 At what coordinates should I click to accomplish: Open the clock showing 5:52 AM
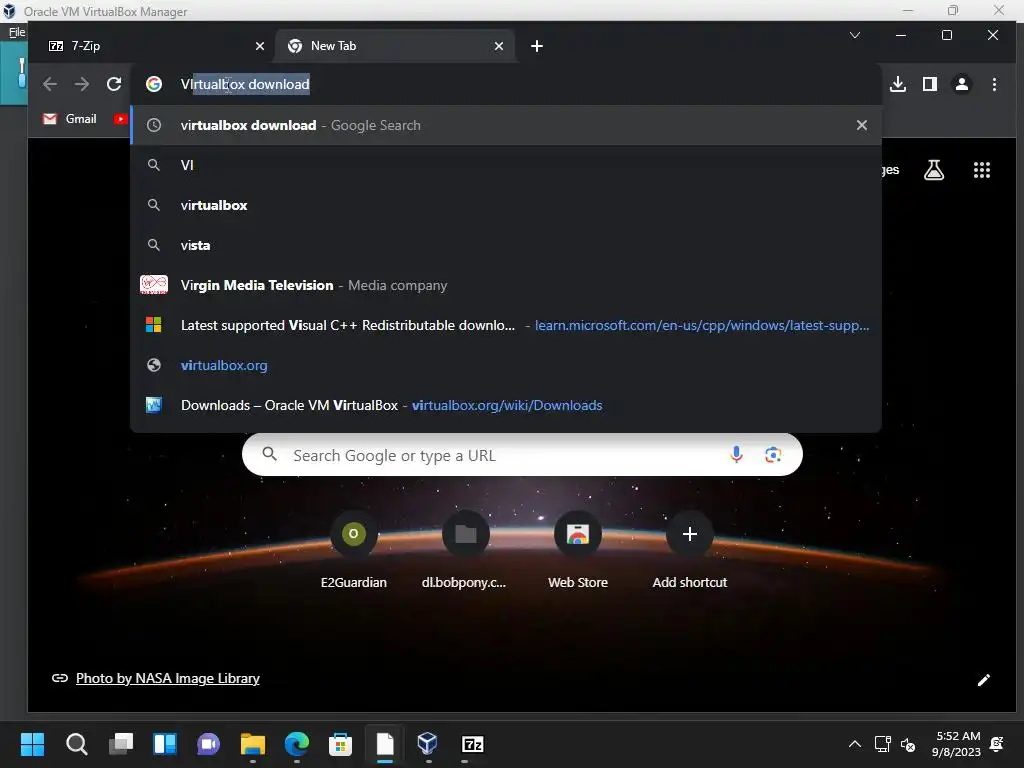point(956,744)
